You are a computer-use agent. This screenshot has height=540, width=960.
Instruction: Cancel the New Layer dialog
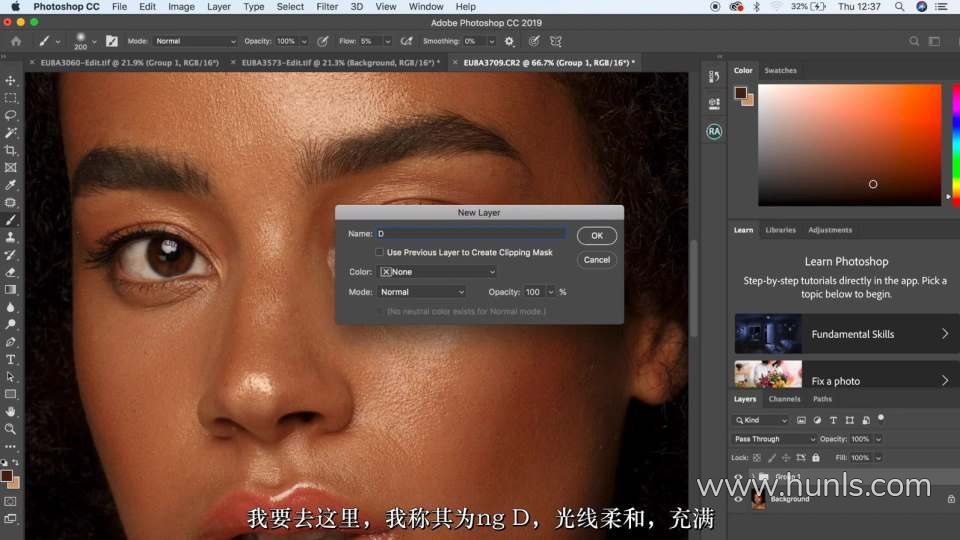pos(596,260)
